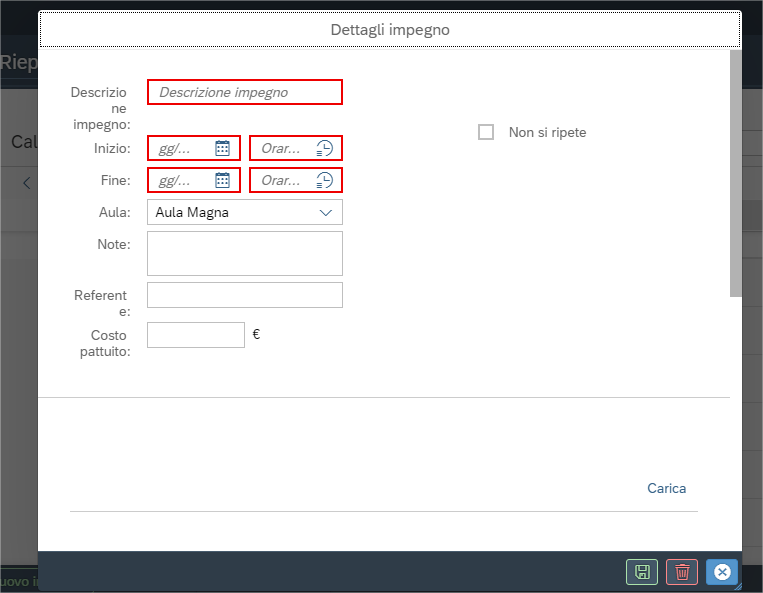This screenshot has height=593, width=763.
Task: Click the Referente input field
Action: tap(245, 295)
